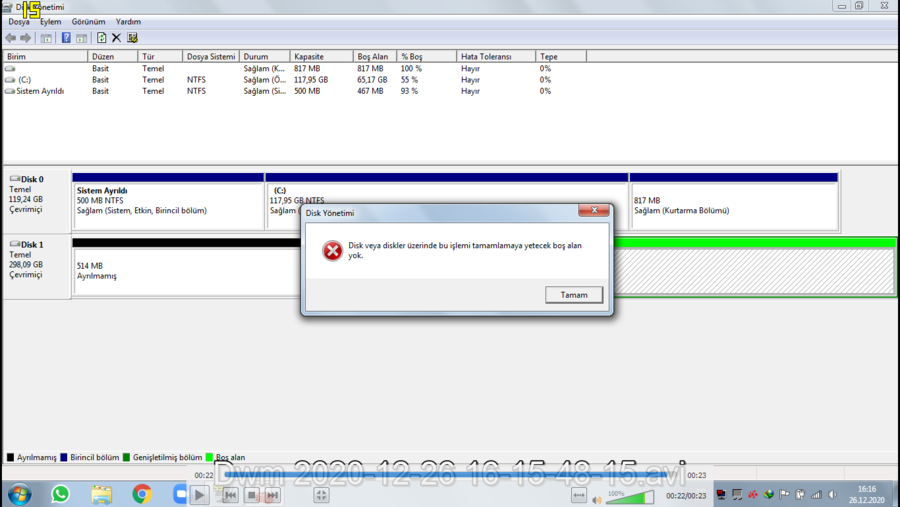Click the tray volume speaker icon

tap(833, 494)
